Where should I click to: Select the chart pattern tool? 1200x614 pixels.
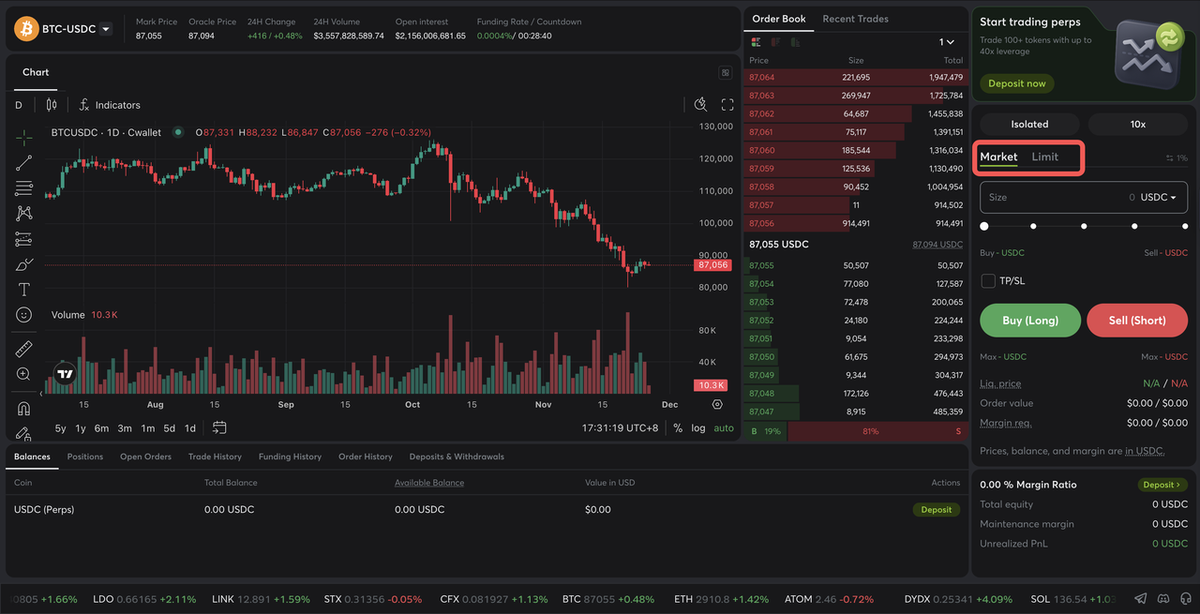coord(24,213)
